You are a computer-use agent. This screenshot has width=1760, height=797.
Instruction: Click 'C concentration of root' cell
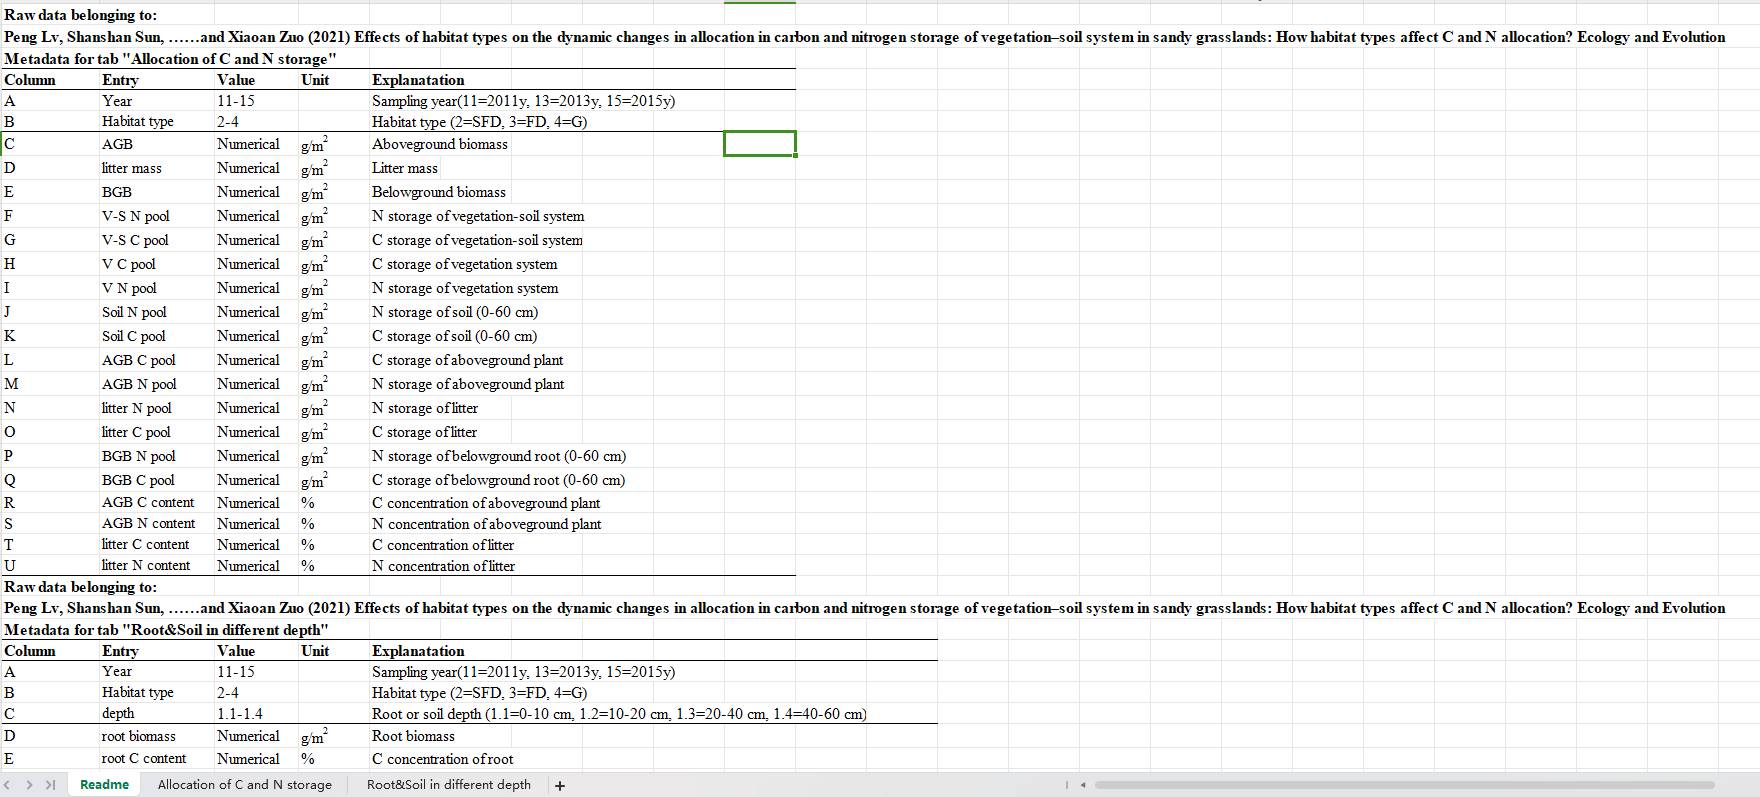tap(442, 759)
